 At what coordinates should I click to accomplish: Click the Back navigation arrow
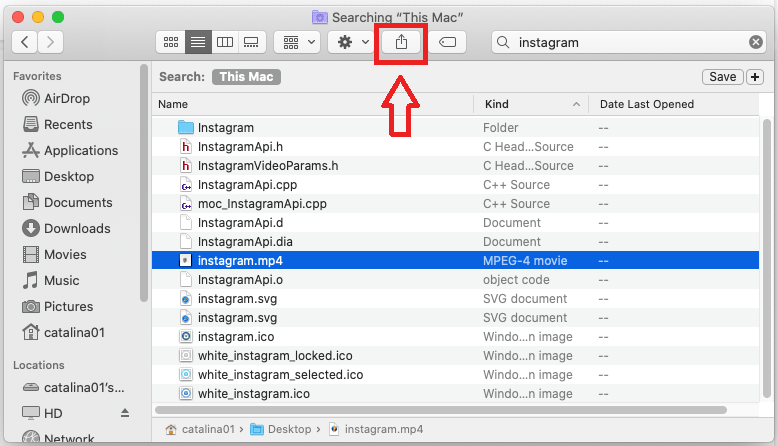click(x=25, y=42)
